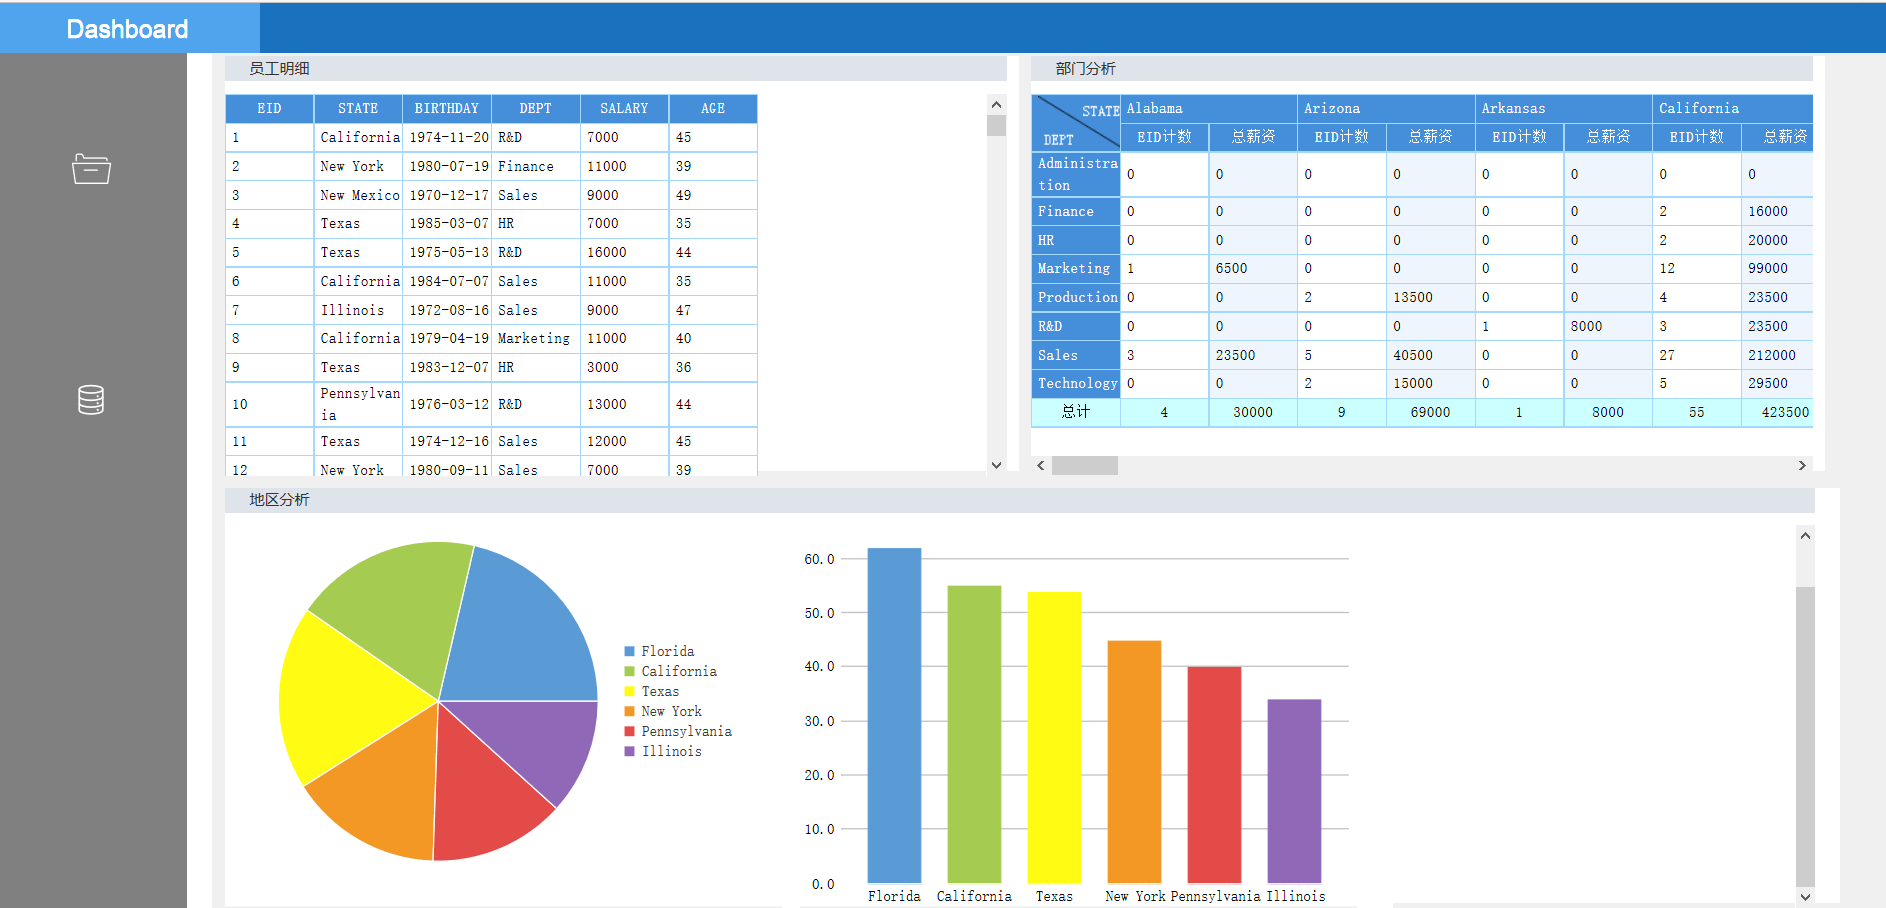Click the up arrow of employee table scrollbar
This screenshot has width=1886, height=908.
[996, 105]
